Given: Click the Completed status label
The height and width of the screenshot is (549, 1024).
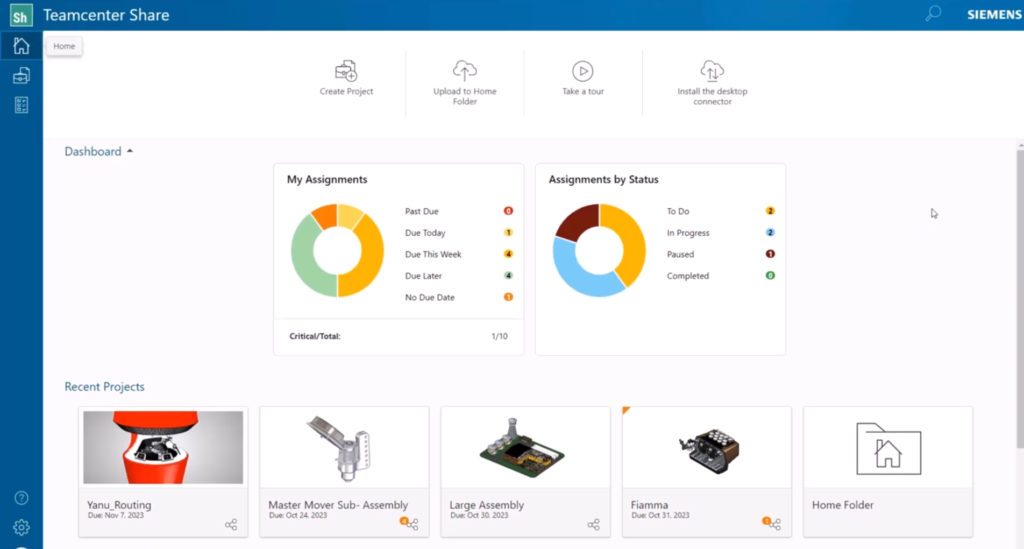Looking at the screenshot, I should coord(688,275).
